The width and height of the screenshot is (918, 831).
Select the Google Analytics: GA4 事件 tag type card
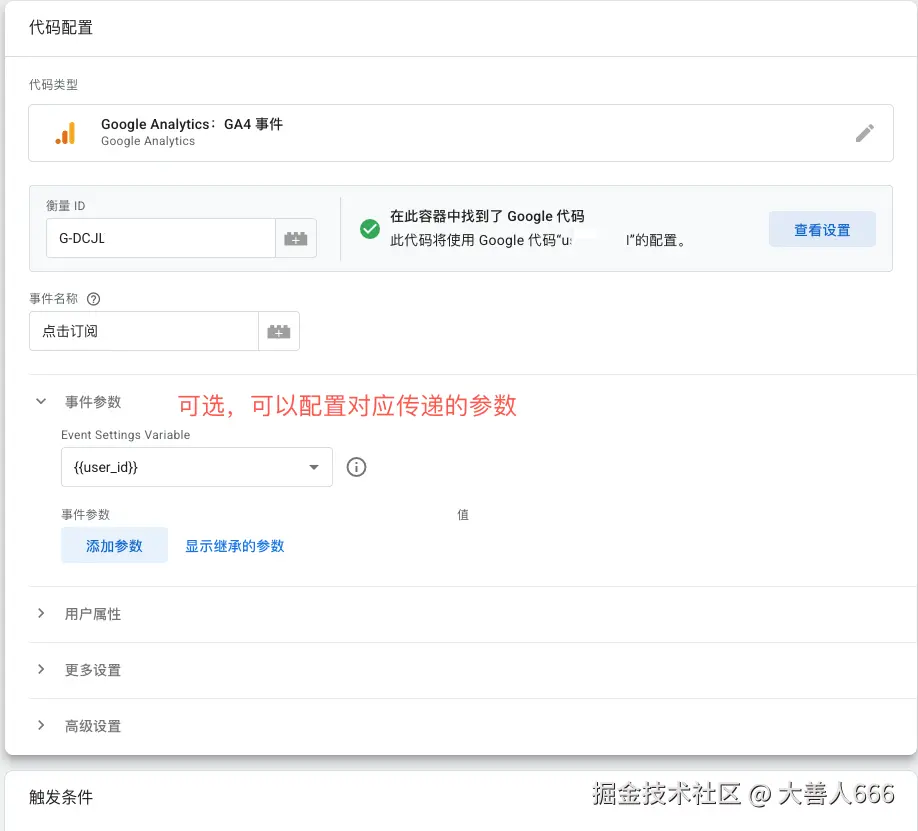(x=461, y=133)
